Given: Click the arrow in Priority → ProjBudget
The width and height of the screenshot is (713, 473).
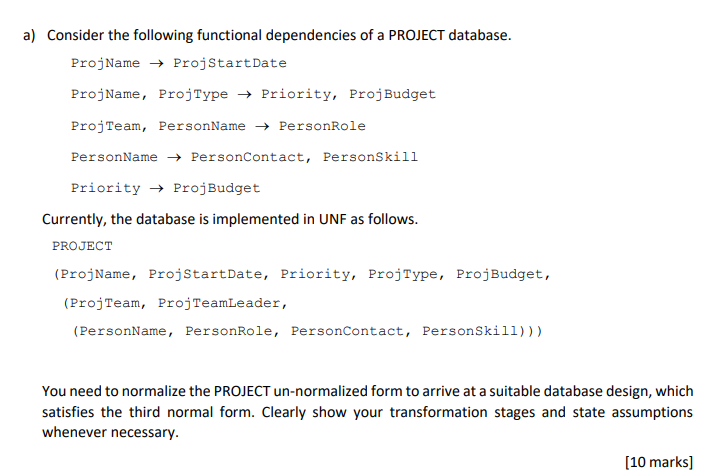Looking at the screenshot, I should pos(156,188).
